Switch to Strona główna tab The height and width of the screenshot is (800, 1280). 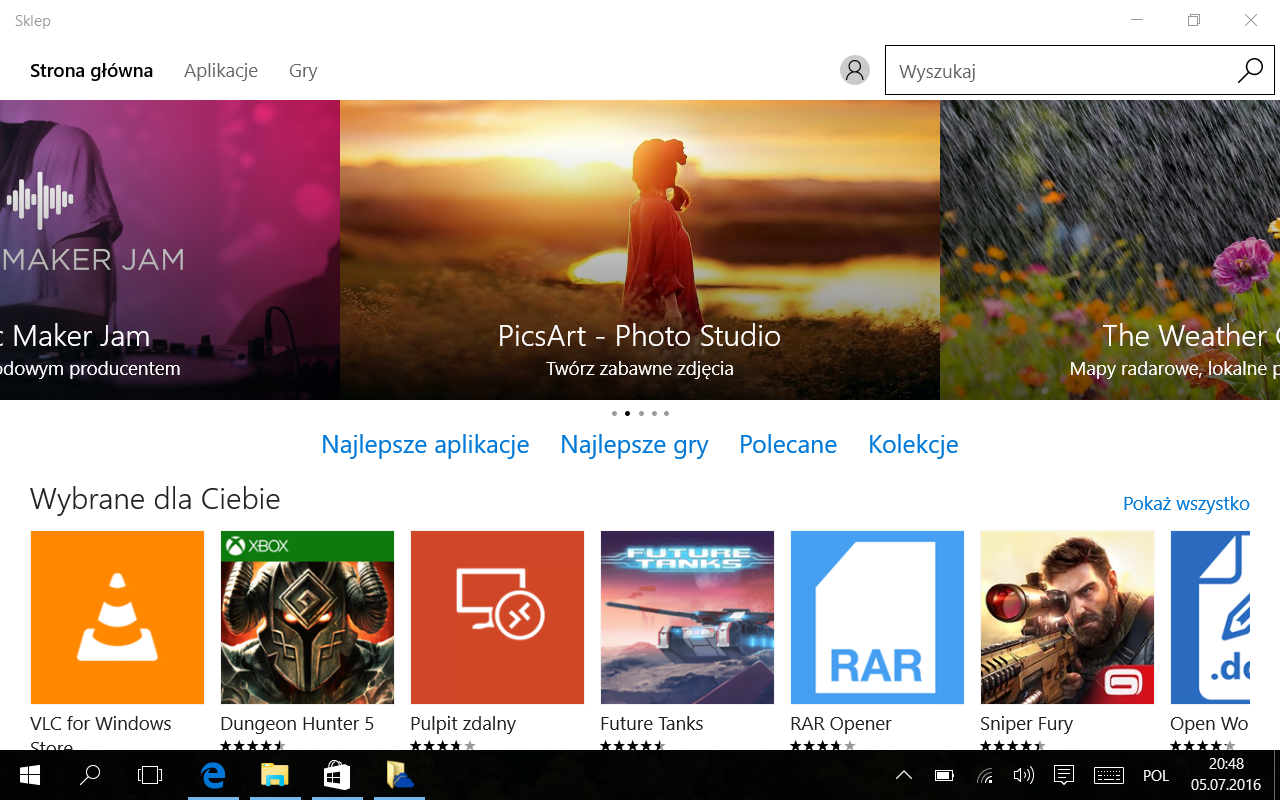[91, 71]
